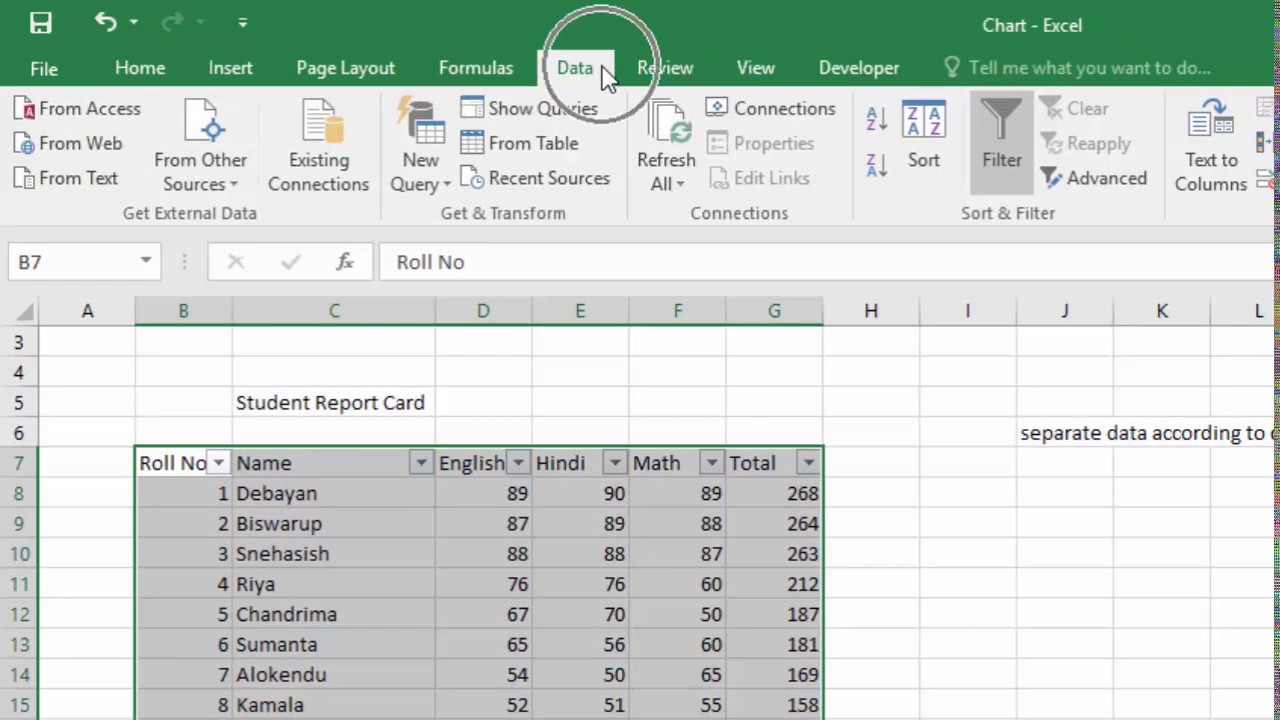Click the Tell me what you want search box
Image resolution: width=1280 pixels, height=720 pixels.
1078,68
